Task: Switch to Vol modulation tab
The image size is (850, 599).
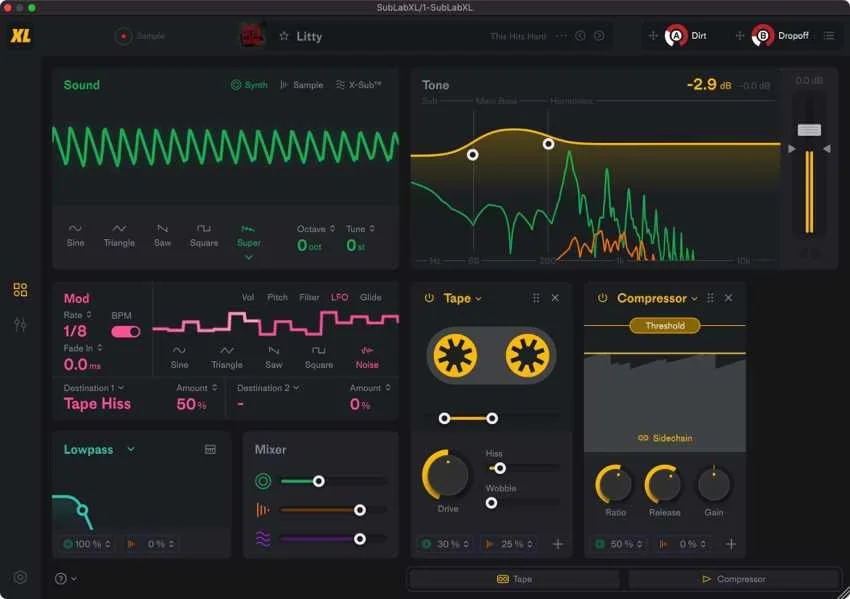Action: coord(248,297)
